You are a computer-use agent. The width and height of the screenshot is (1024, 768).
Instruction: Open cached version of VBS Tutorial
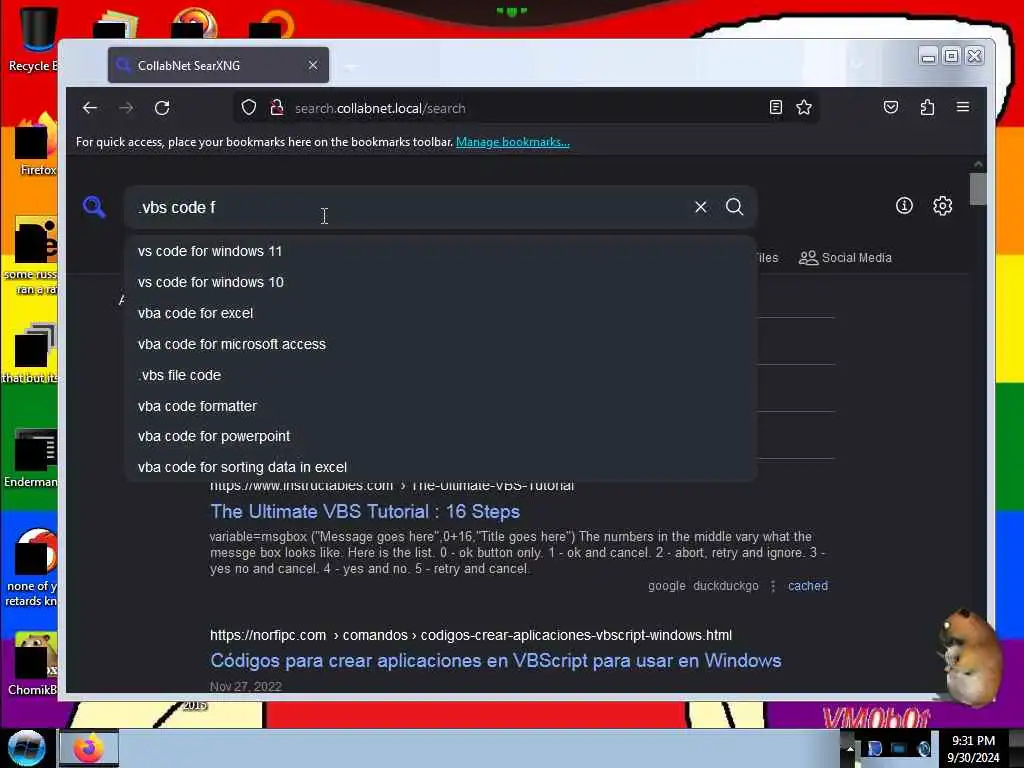[808, 586]
